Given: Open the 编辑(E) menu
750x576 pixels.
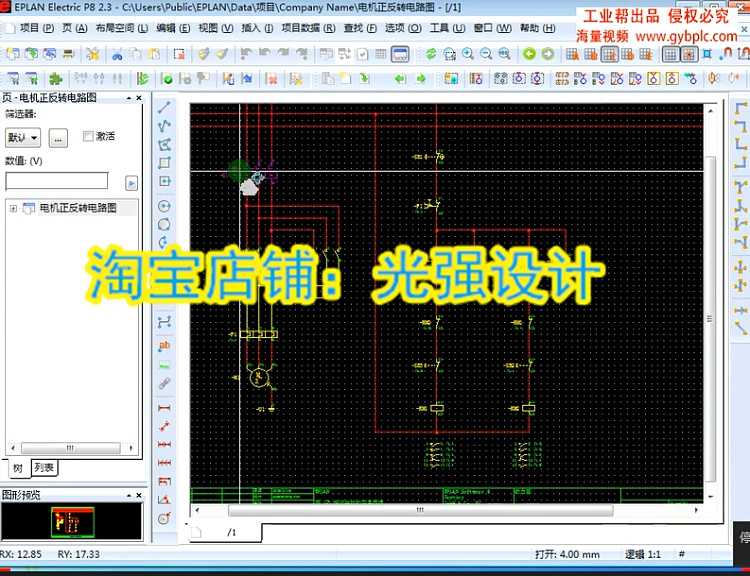Looking at the screenshot, I should point(173,28).
